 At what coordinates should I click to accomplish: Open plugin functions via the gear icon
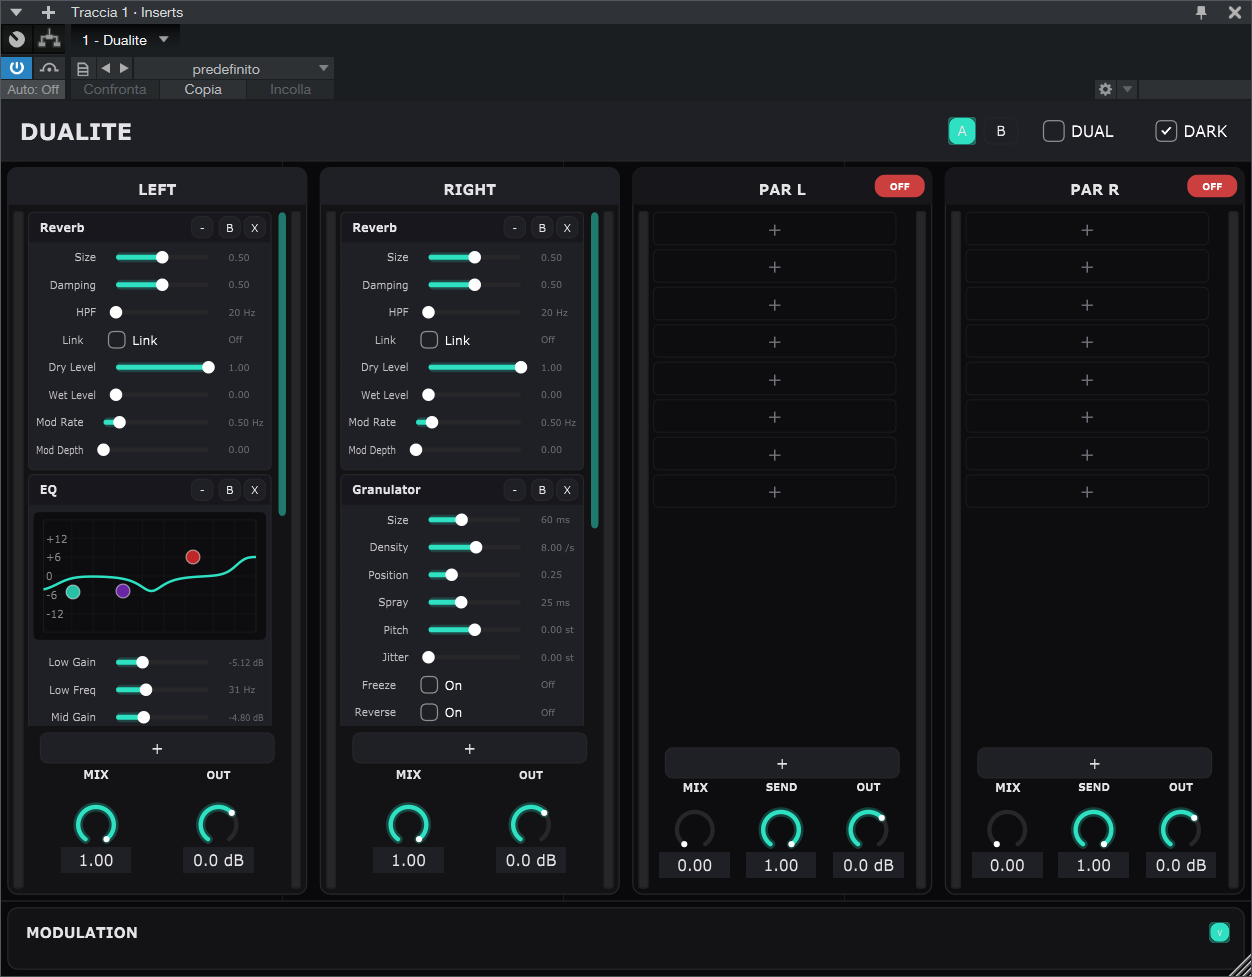(1105, 89)
